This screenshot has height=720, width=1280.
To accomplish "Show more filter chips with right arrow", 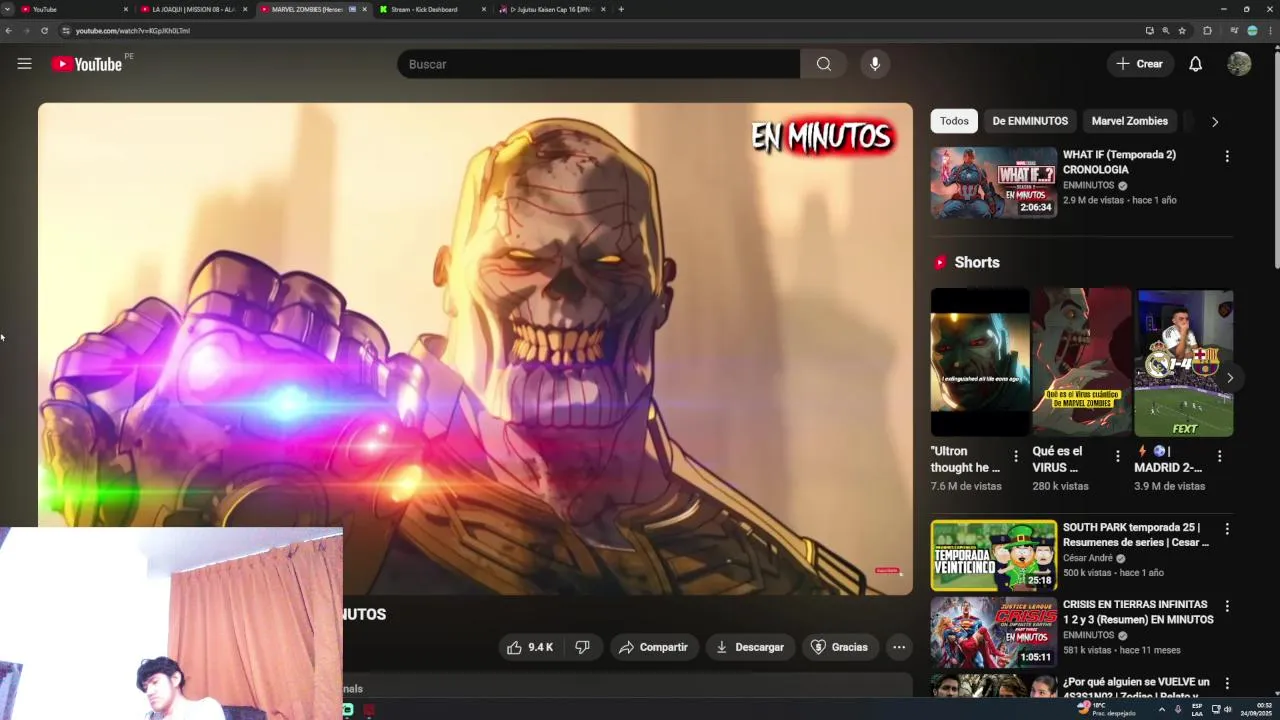I will [1215, 122].
